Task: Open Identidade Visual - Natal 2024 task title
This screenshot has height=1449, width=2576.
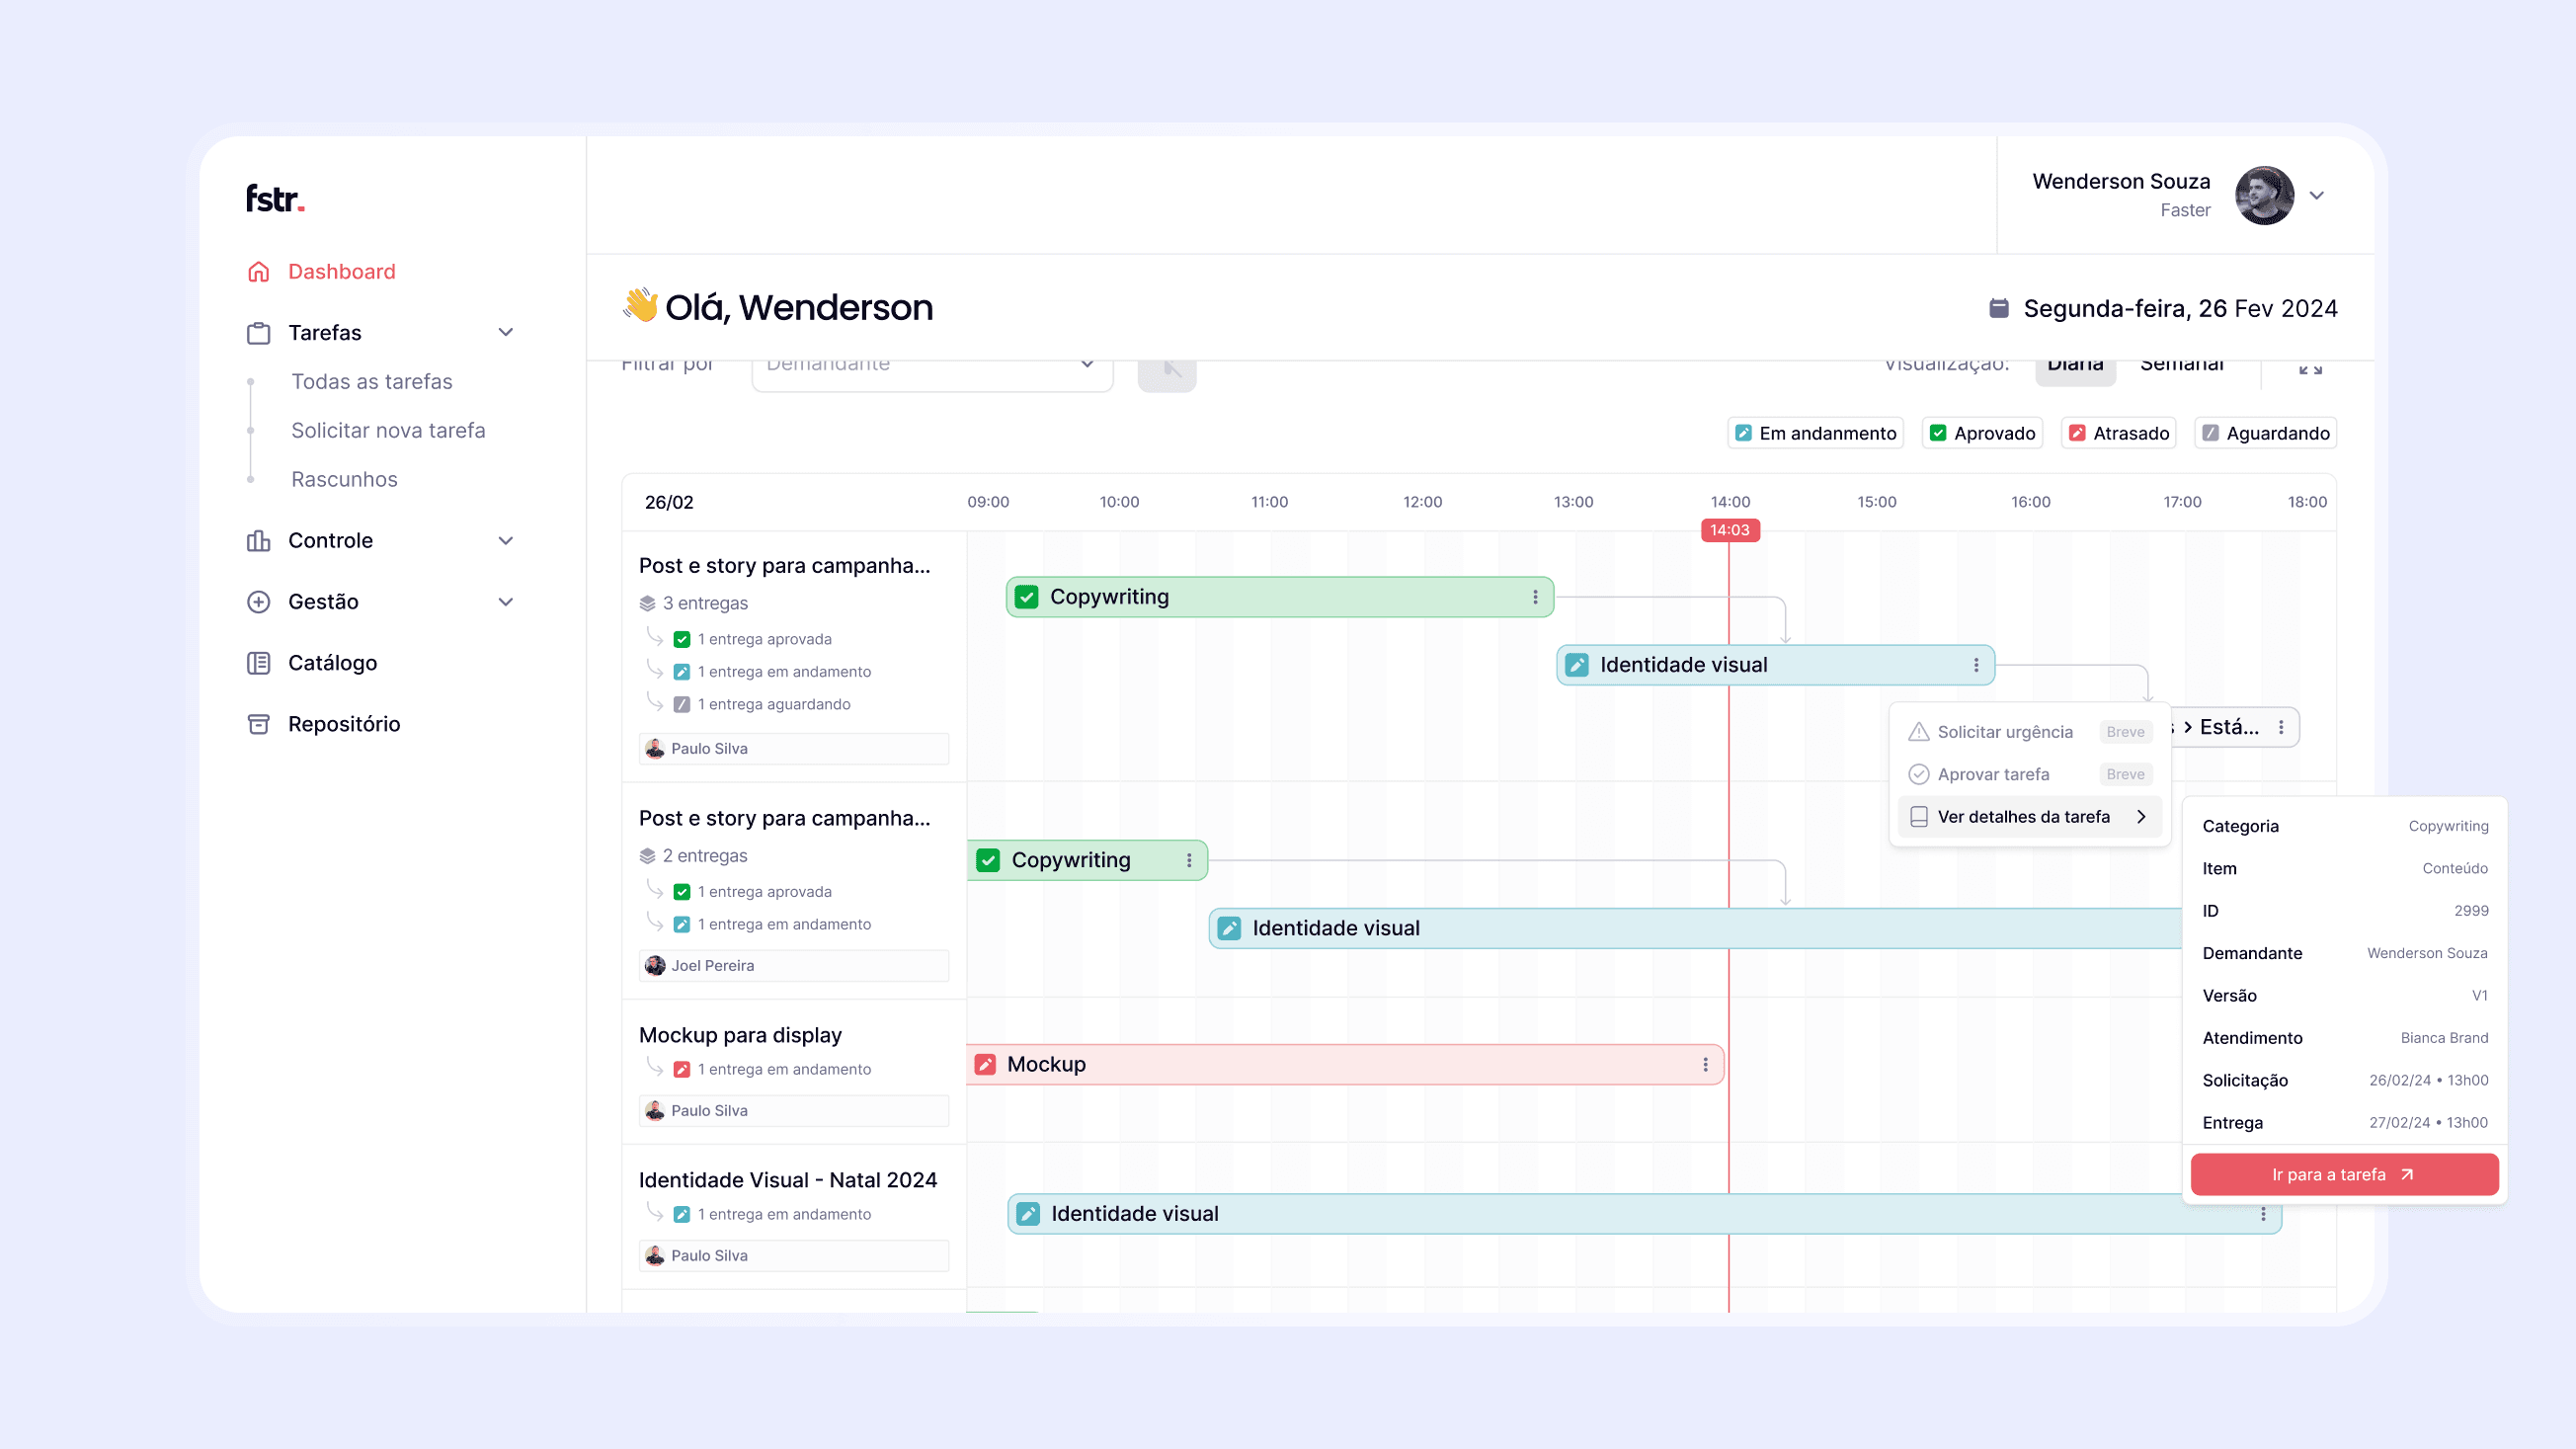Action: pyautogui.click(x=788, y=1180)
